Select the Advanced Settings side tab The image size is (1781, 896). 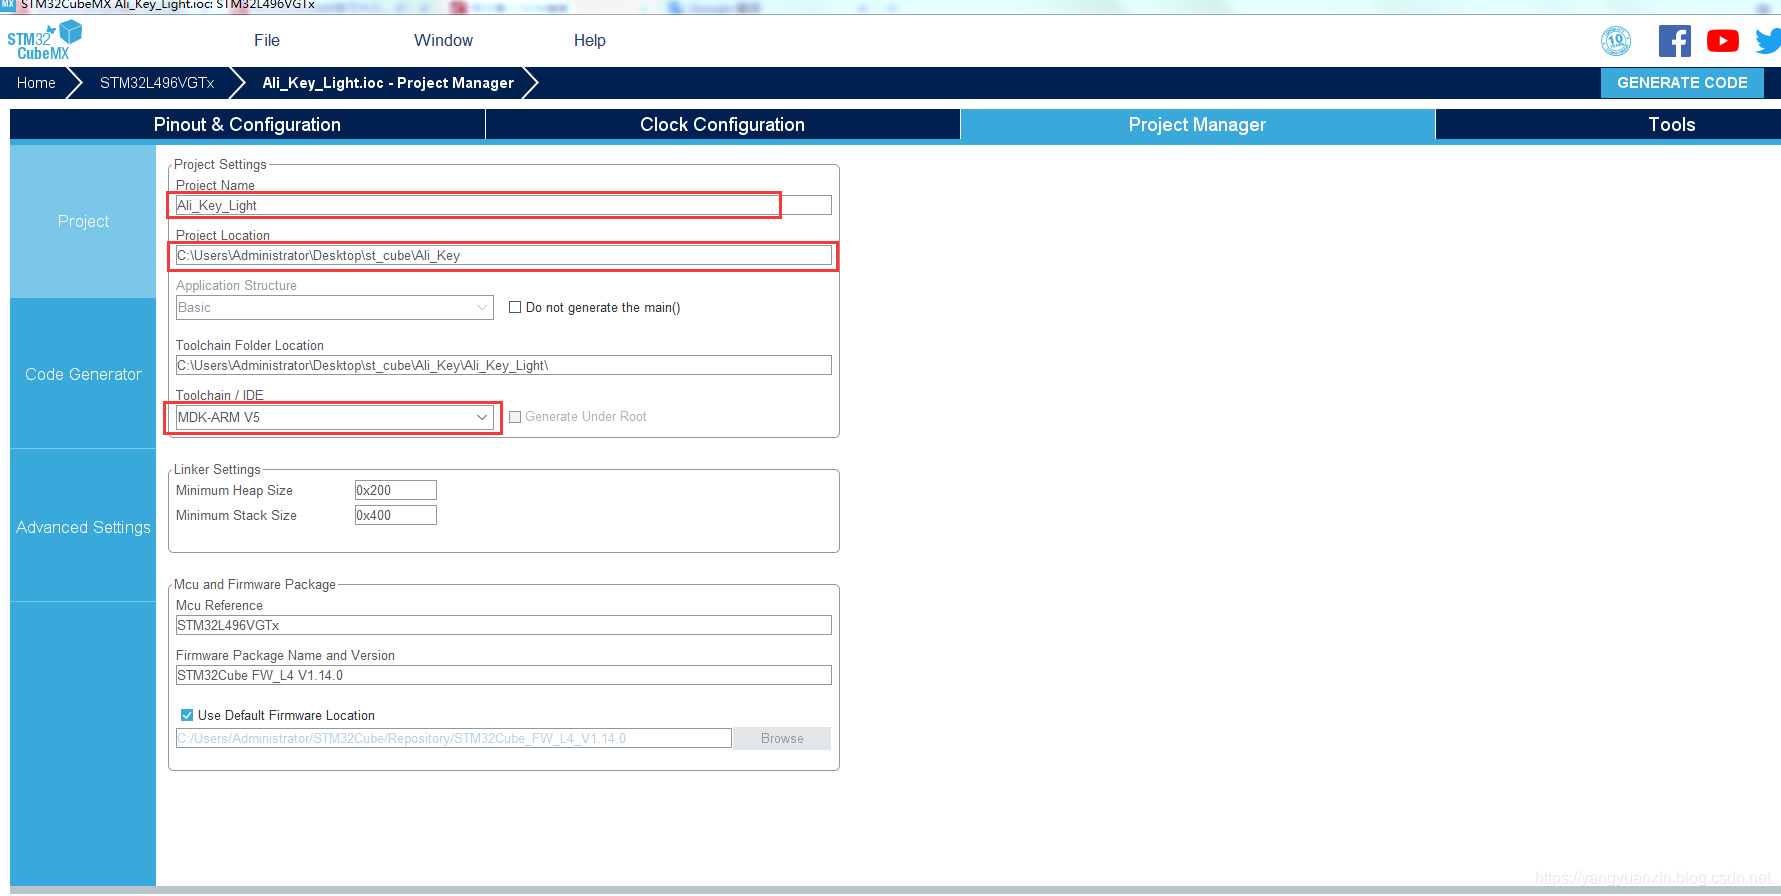83,527
